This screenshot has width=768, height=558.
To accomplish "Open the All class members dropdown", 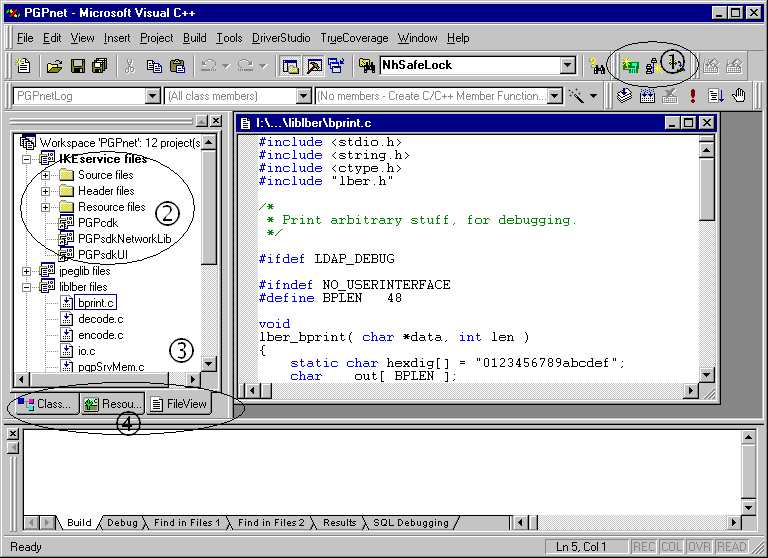I will pyautogui.click(x=304, y=96).
